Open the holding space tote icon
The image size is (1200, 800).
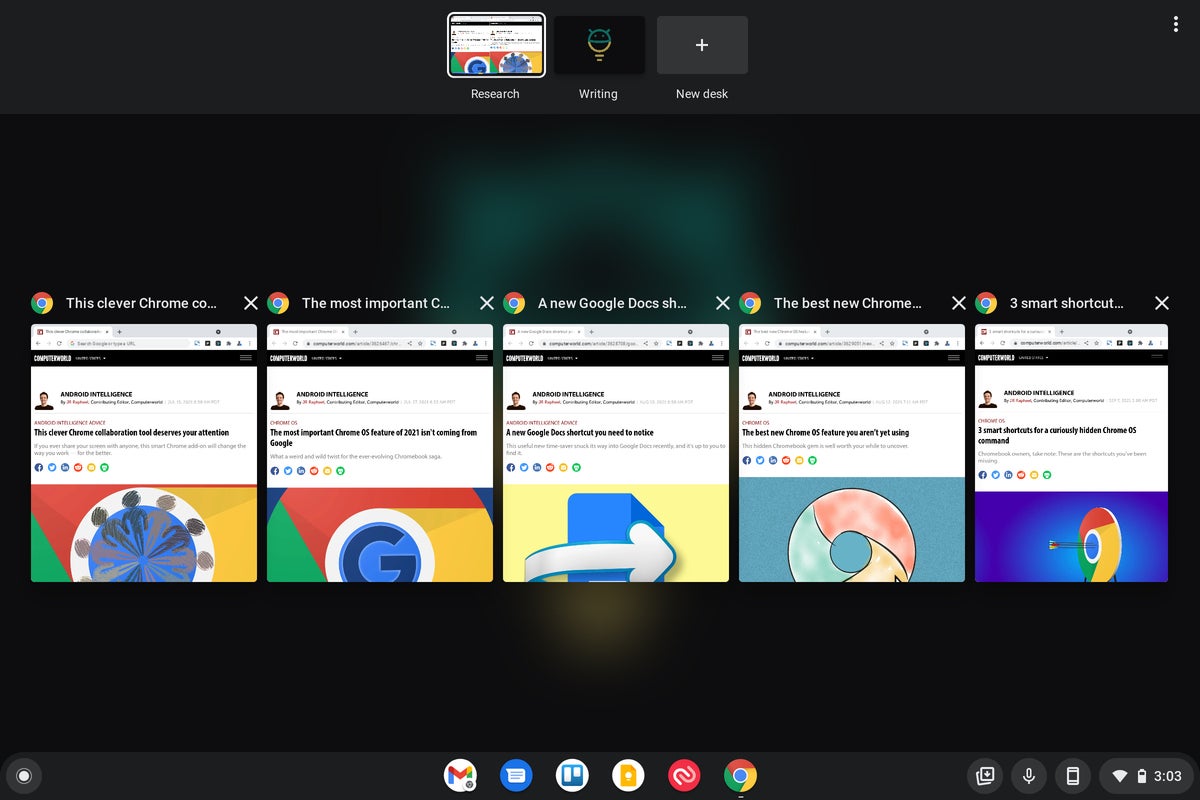985,776
